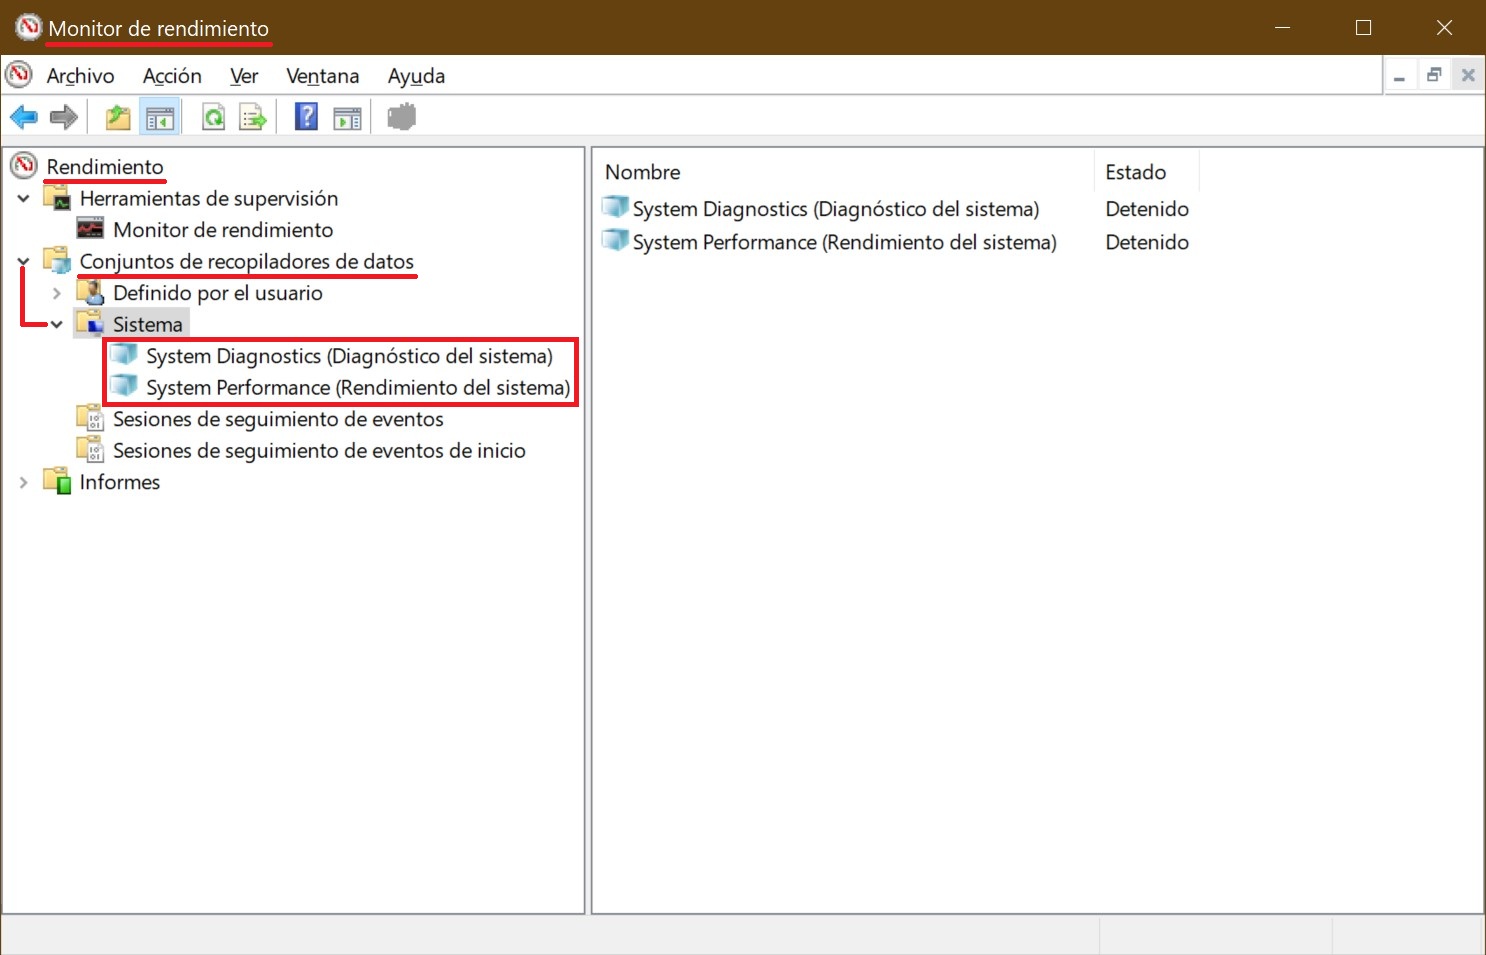This screenshot has width=1486, height=955.
Task: Click the Rendimiento root node icon
Action: click(24, 166)
